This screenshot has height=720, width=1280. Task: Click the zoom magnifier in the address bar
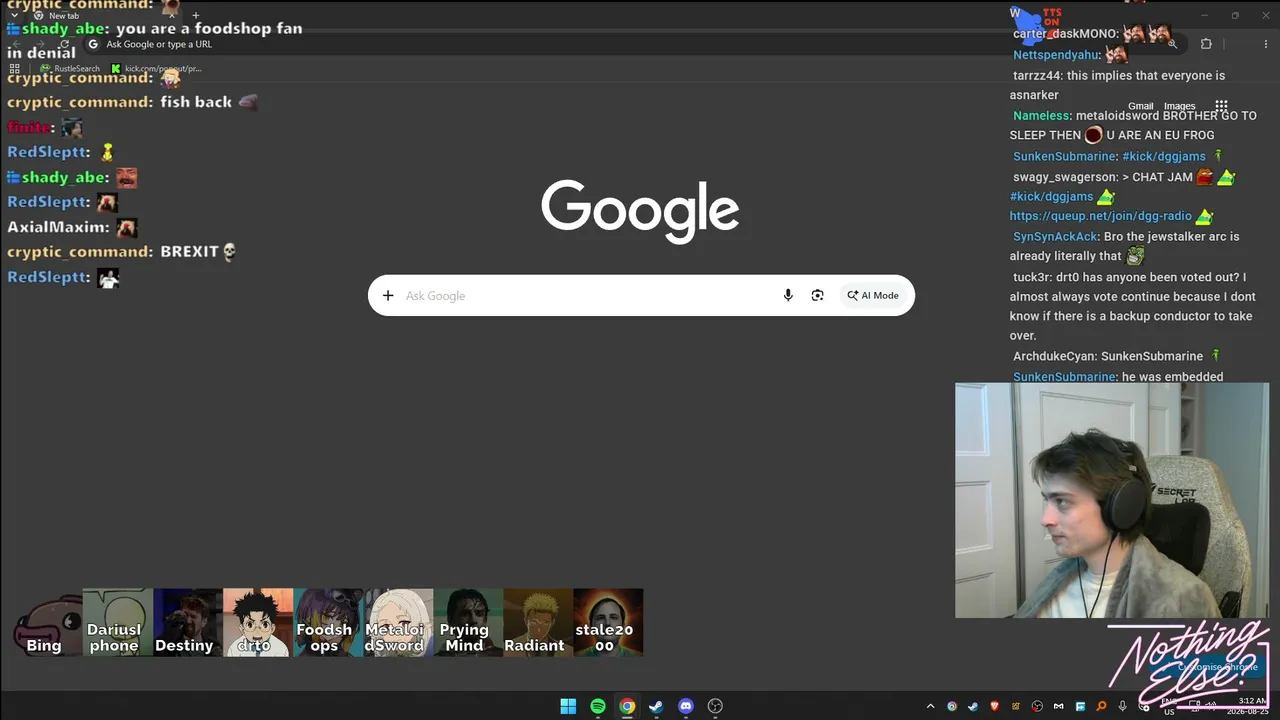coord(1172,44)
